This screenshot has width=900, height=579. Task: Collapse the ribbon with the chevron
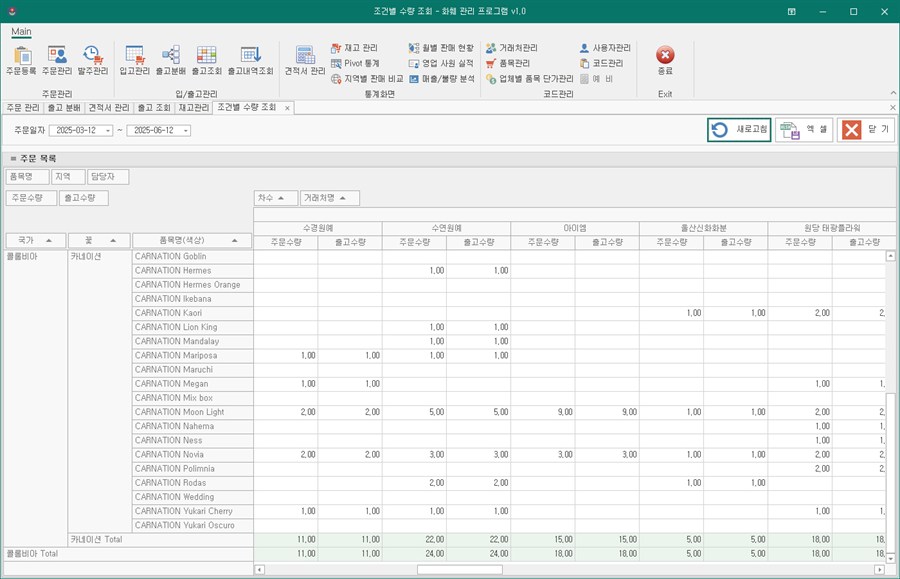[893, 93]
